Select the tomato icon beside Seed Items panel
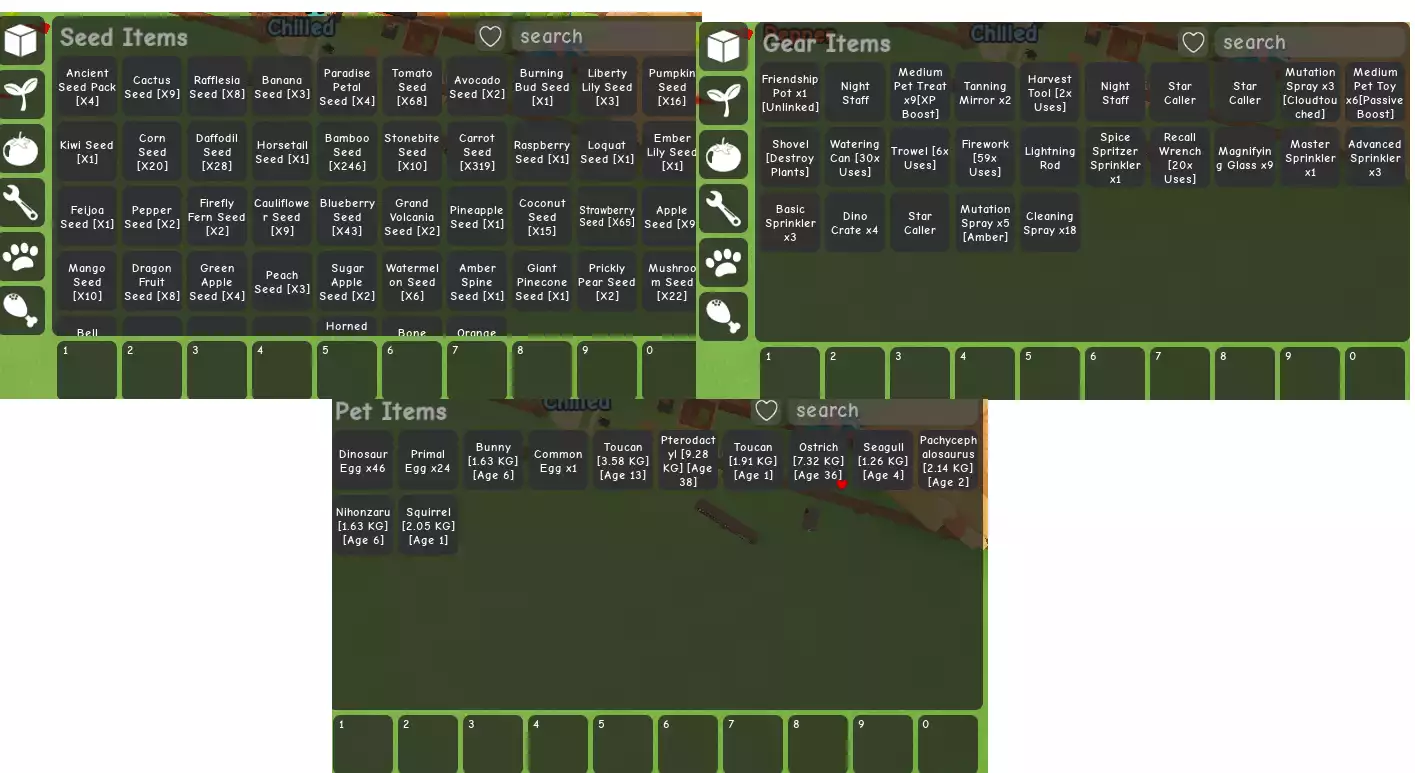This screenshot has height=773, width=1415. [22, 149]
